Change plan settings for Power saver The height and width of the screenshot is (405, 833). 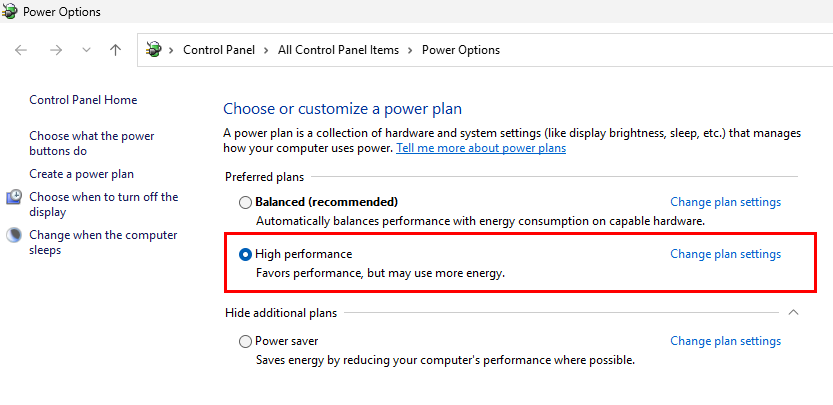click(726, 341)
